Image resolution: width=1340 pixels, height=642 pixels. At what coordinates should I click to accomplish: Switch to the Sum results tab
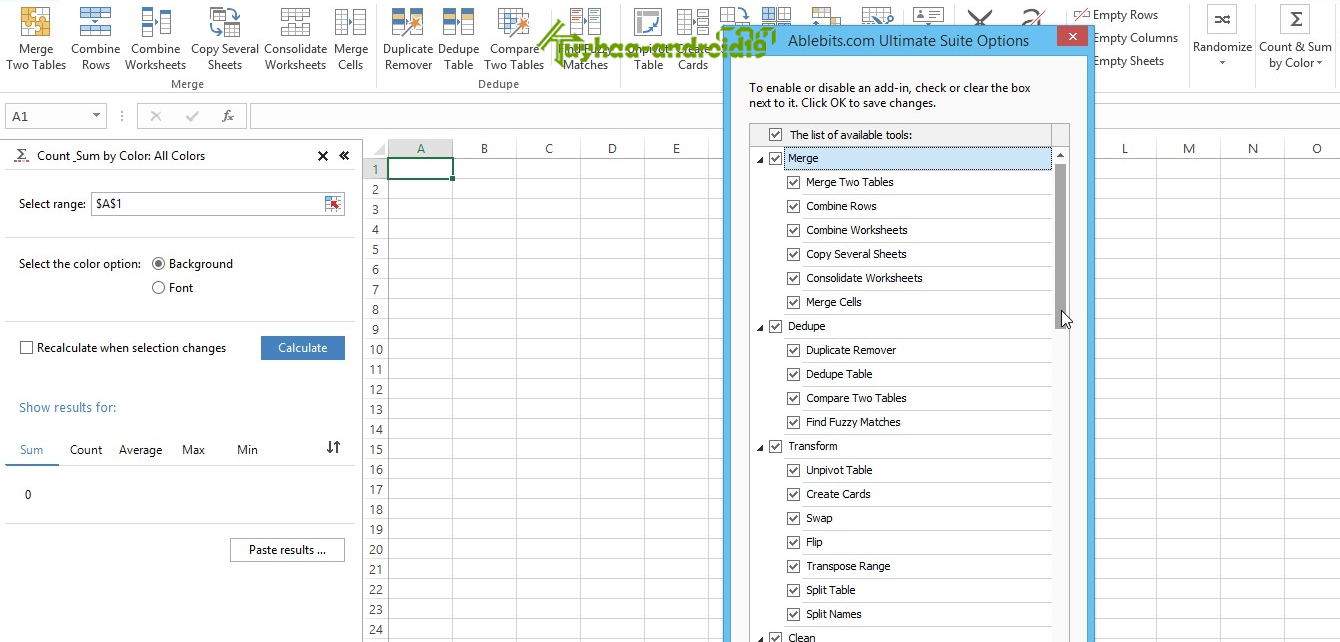[32, 450]
